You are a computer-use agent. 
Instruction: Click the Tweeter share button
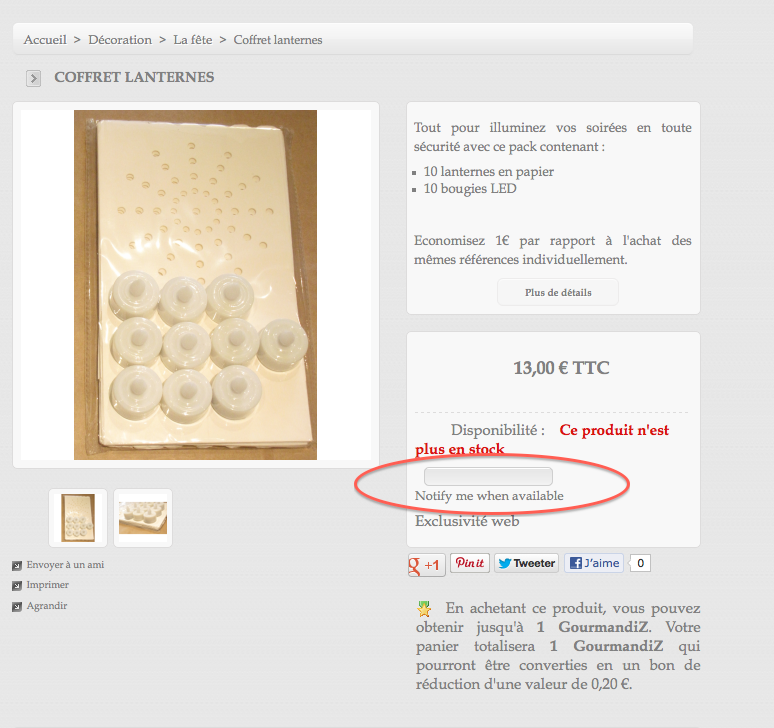click(x=527, y=563)
